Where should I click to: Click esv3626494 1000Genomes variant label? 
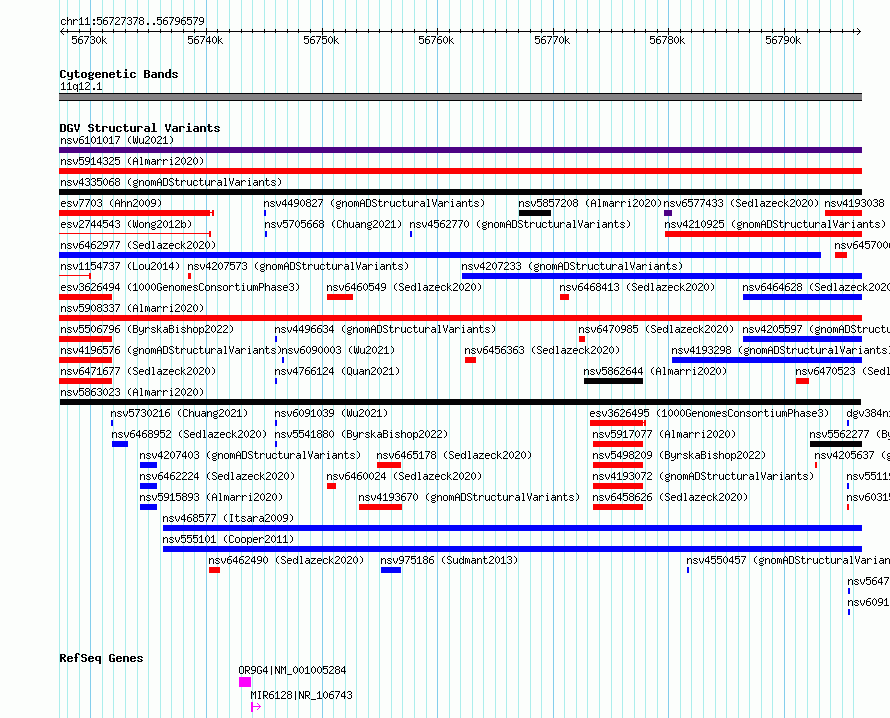(180, 287)
